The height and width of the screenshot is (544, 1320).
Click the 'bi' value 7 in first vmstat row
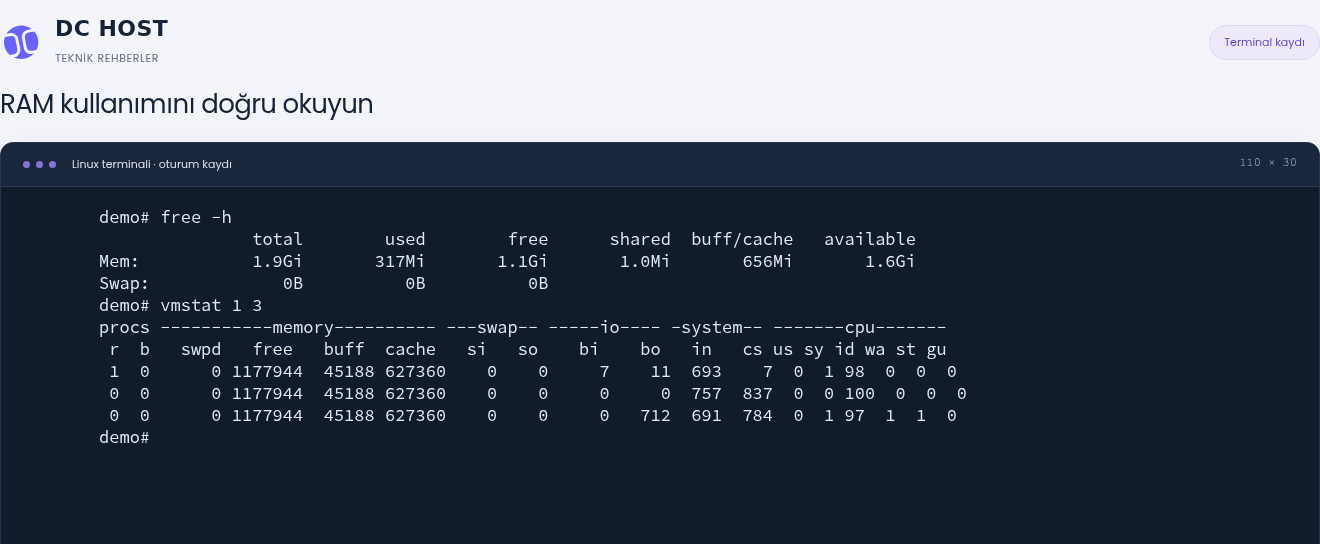point(604,371)
